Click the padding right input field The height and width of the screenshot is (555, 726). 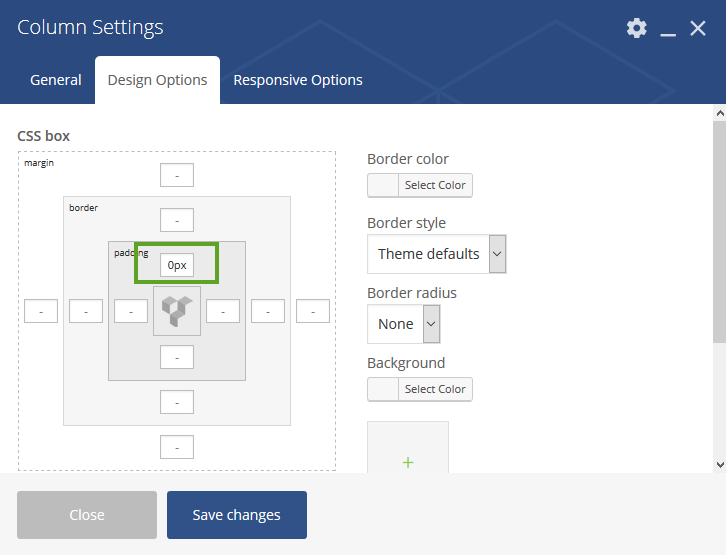pyautogui.click(x=223, y=311)
